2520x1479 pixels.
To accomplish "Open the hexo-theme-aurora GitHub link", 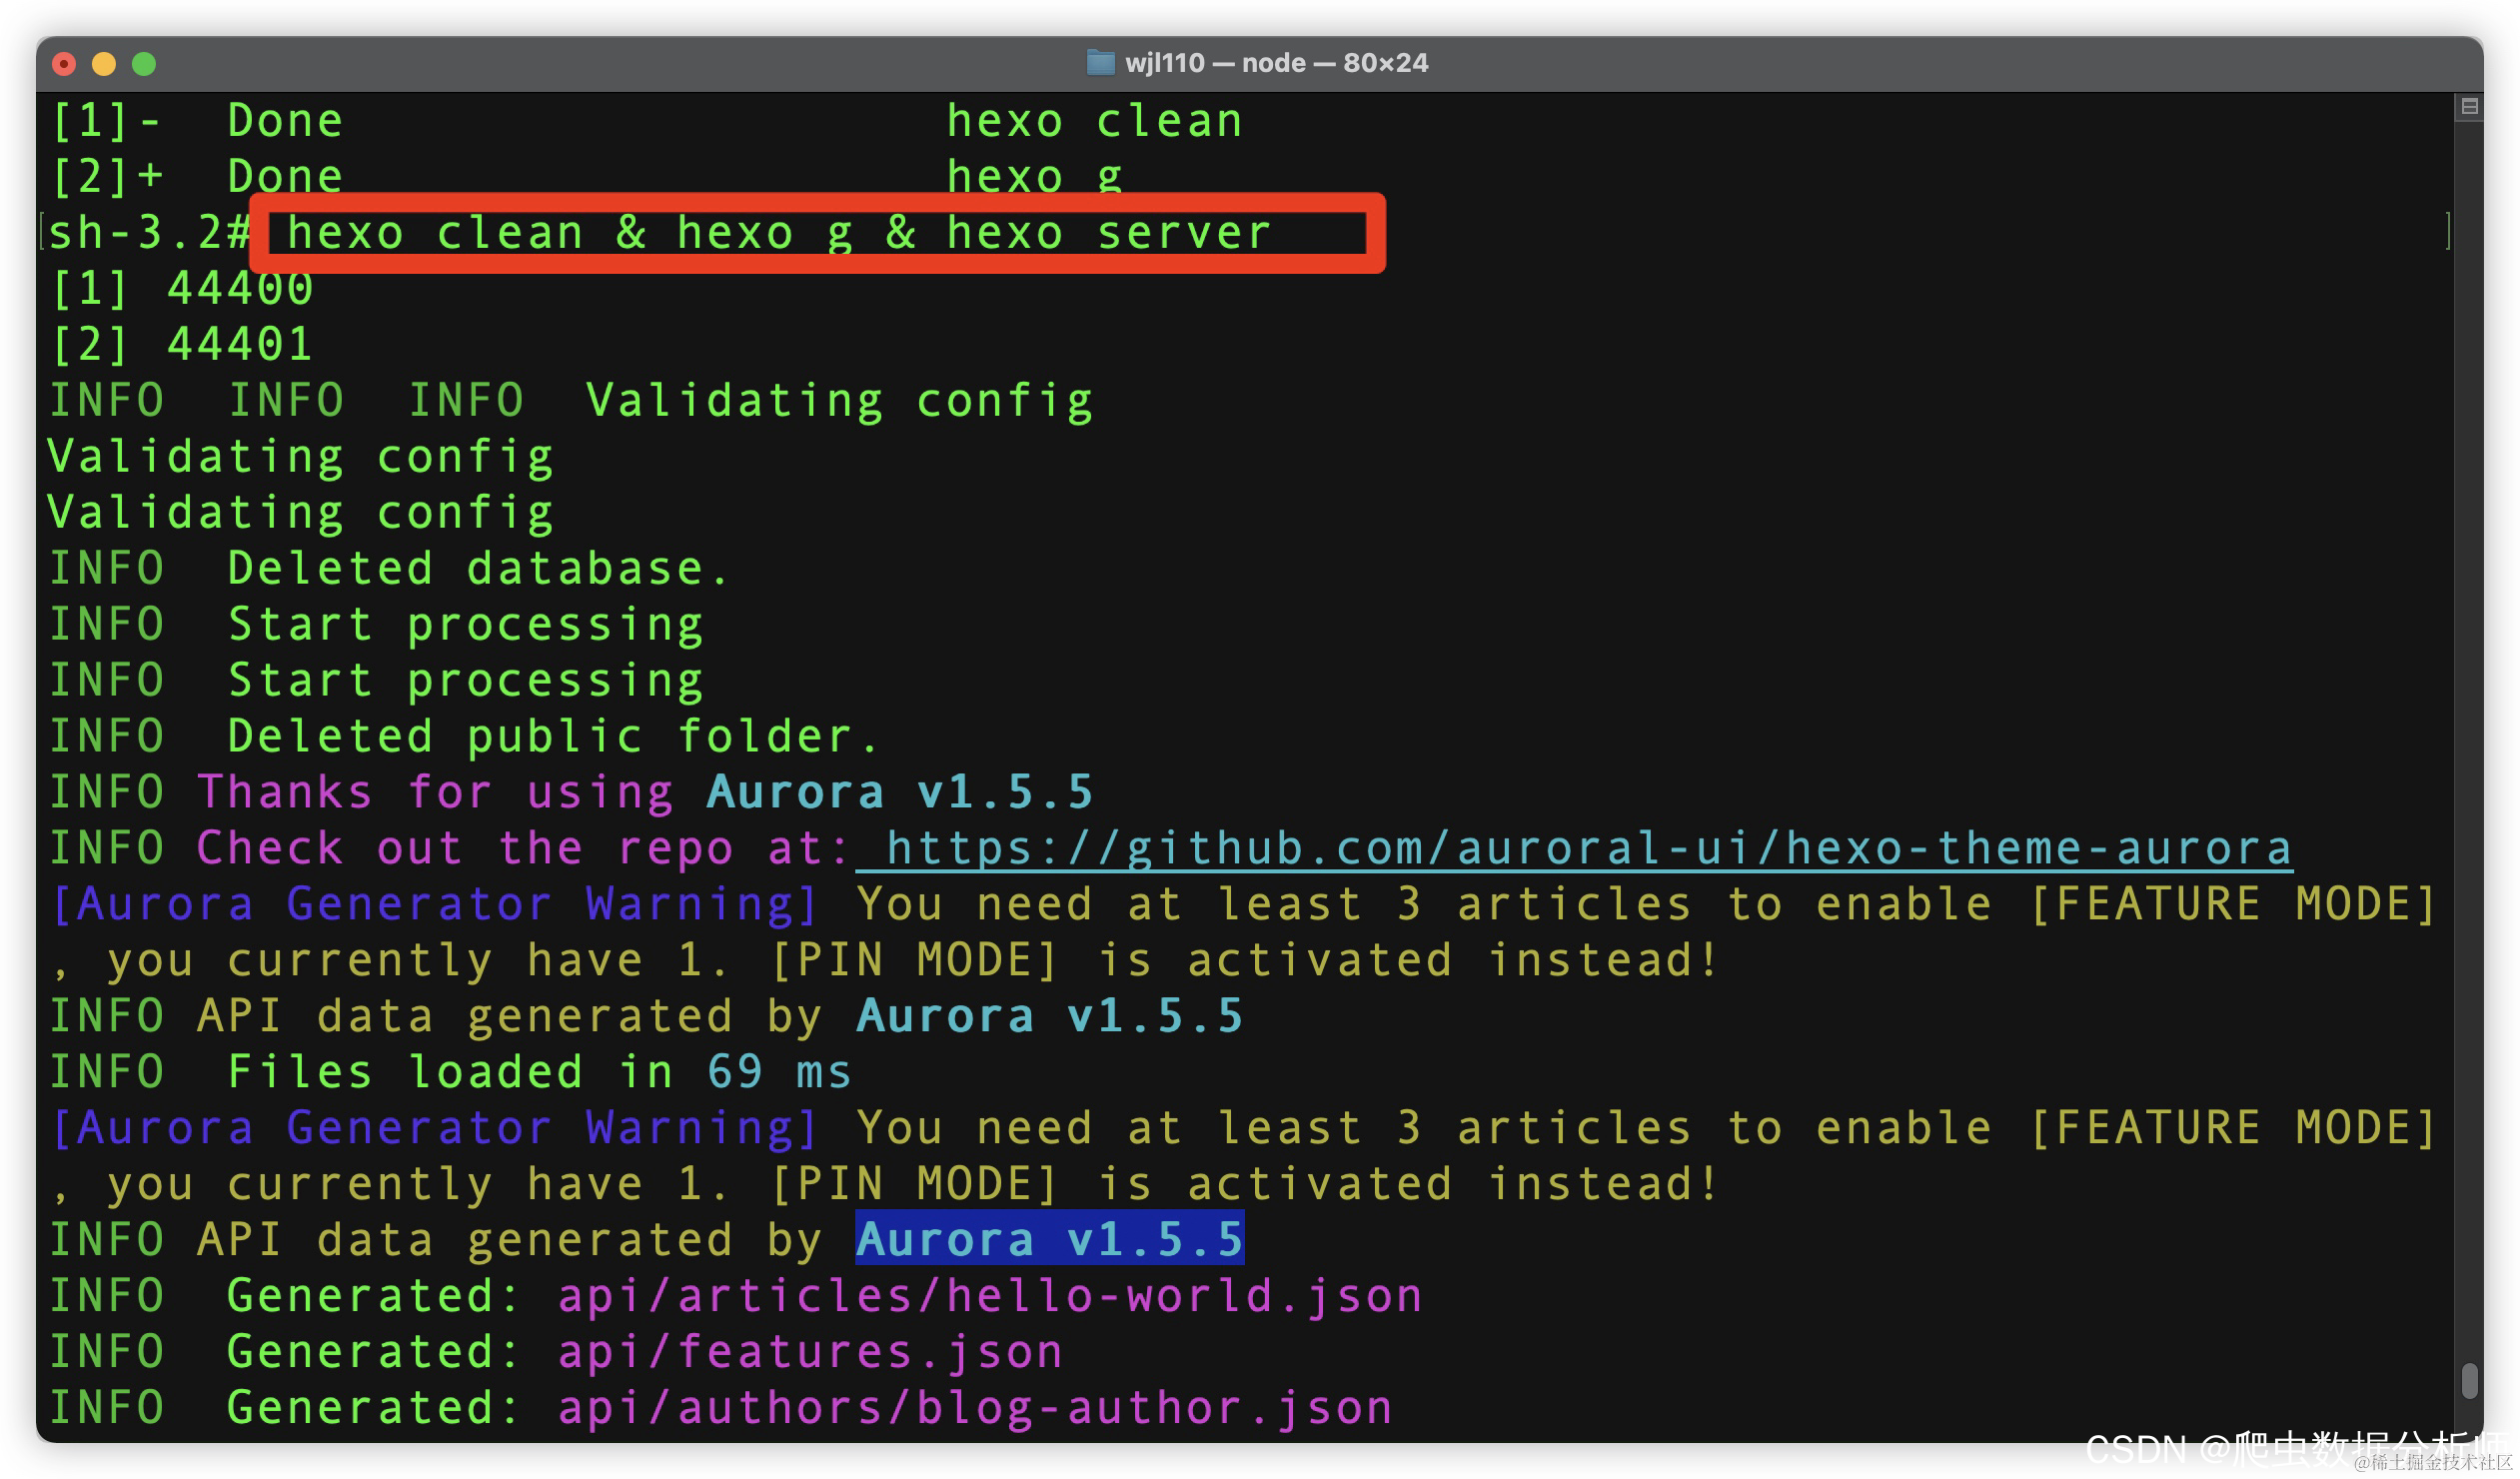I will 1588,849.
